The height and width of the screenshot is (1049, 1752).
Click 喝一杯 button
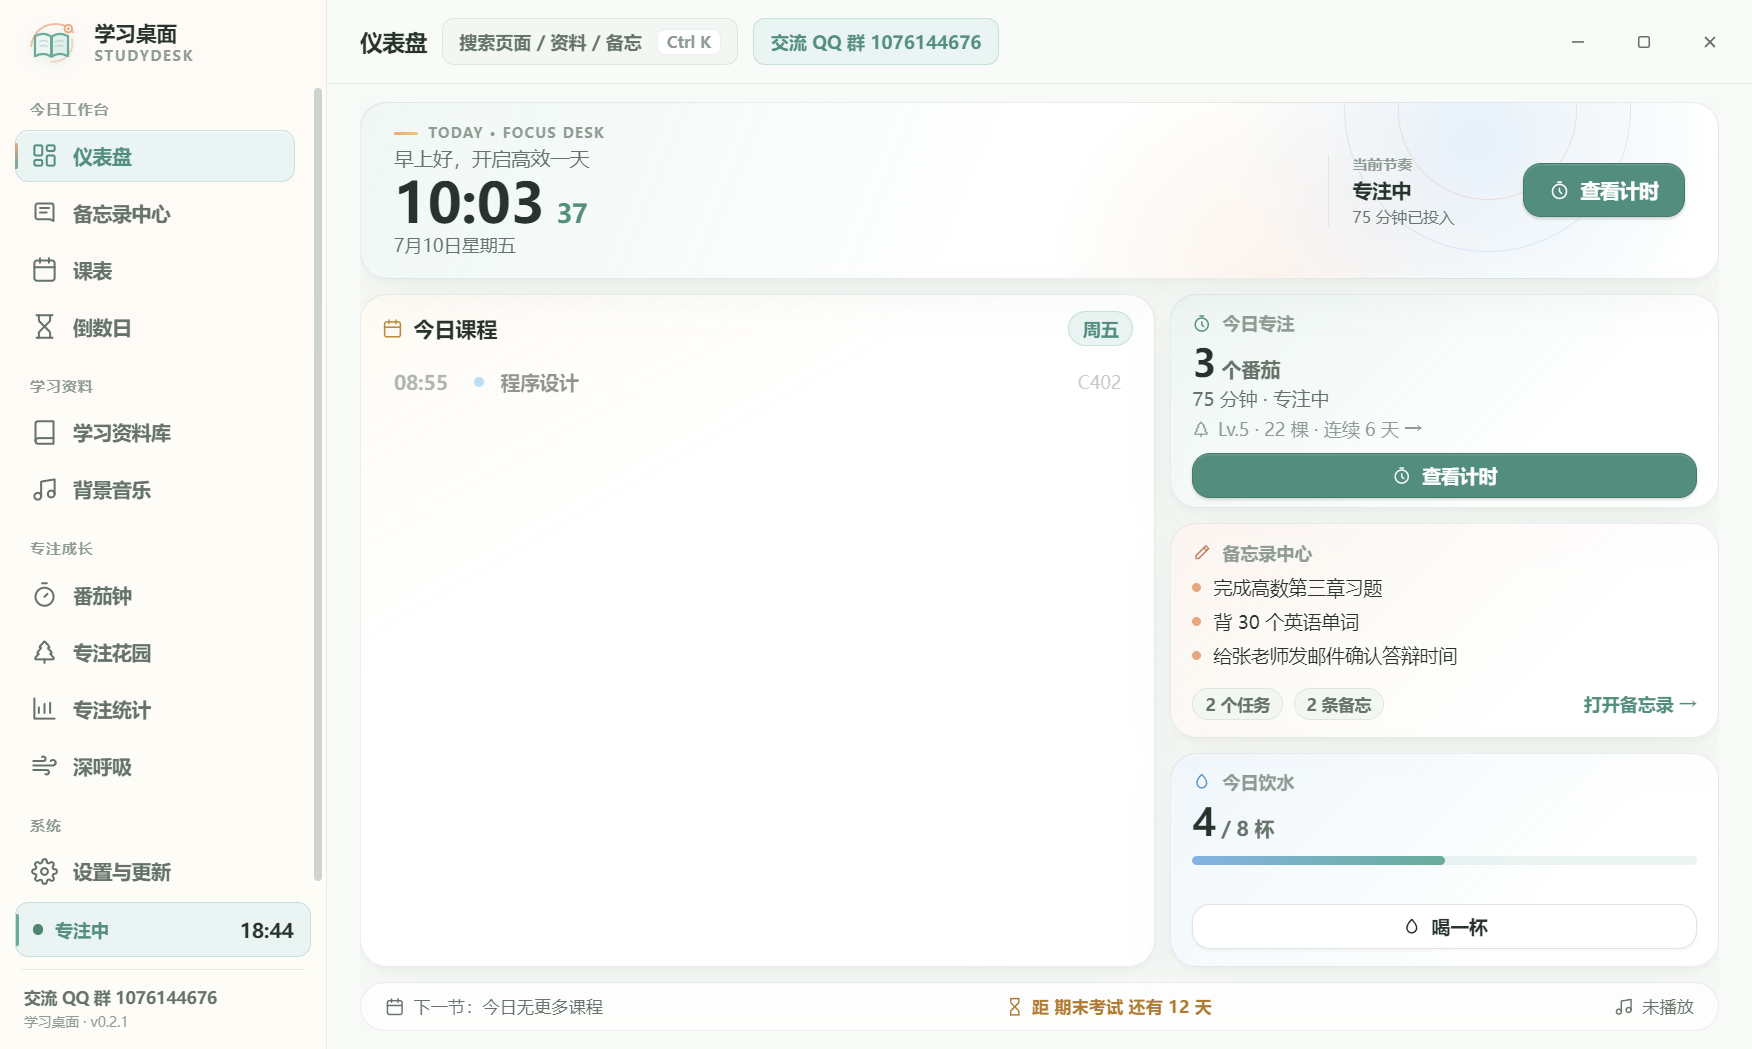point(1444,927)
